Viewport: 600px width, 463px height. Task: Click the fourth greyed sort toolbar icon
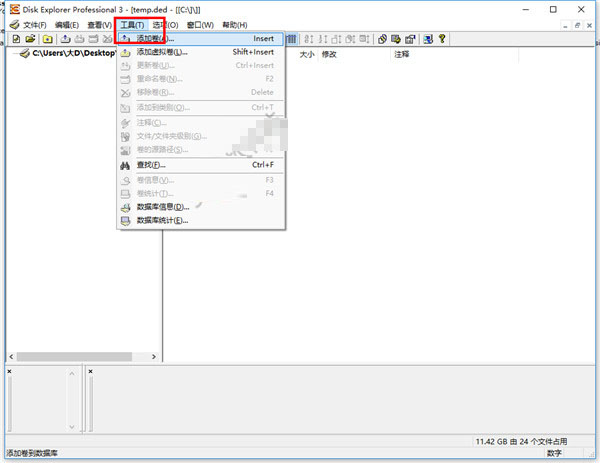click(350, 39)
